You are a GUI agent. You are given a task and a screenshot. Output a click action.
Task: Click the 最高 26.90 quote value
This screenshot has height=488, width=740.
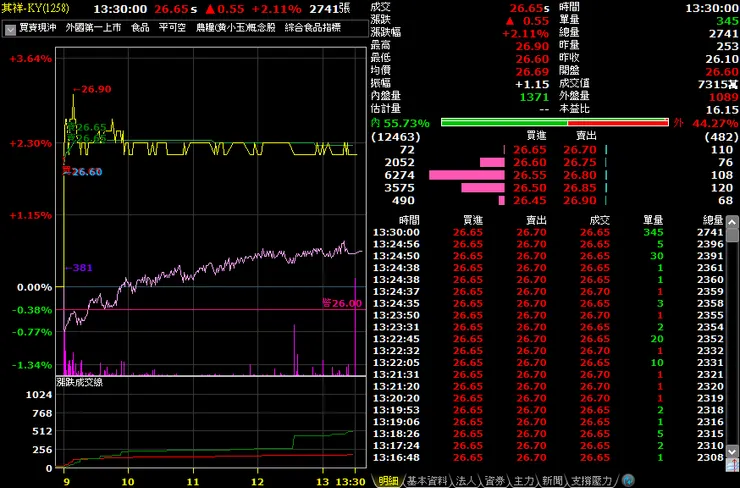(x=532, y=46)
